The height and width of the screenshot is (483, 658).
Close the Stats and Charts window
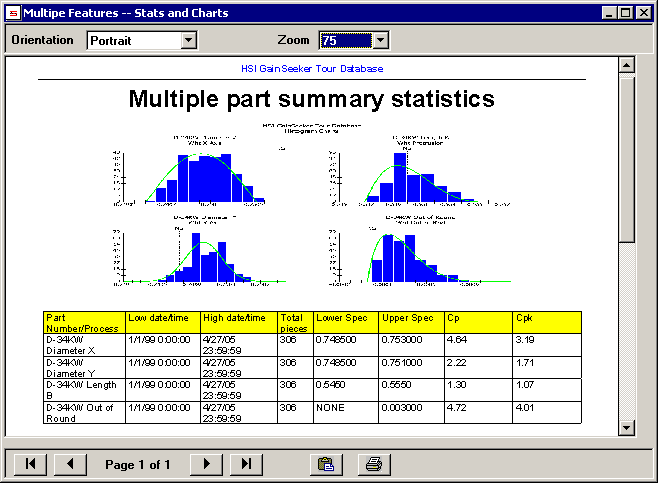click(643, 13)
